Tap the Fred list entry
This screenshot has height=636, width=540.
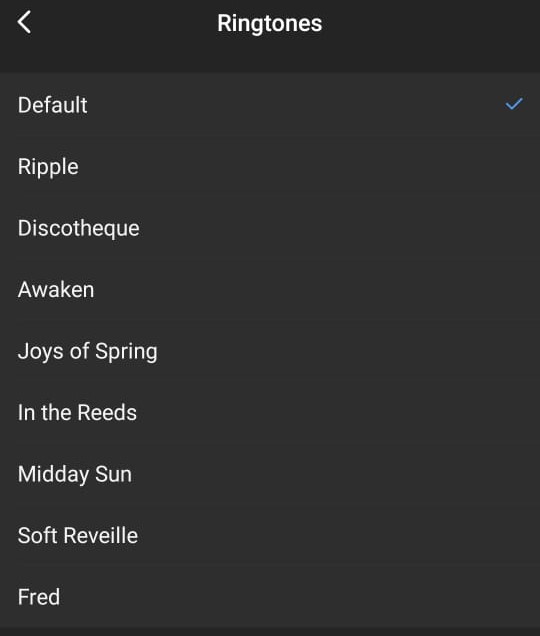pyautogui.click(x=270, y=597)
